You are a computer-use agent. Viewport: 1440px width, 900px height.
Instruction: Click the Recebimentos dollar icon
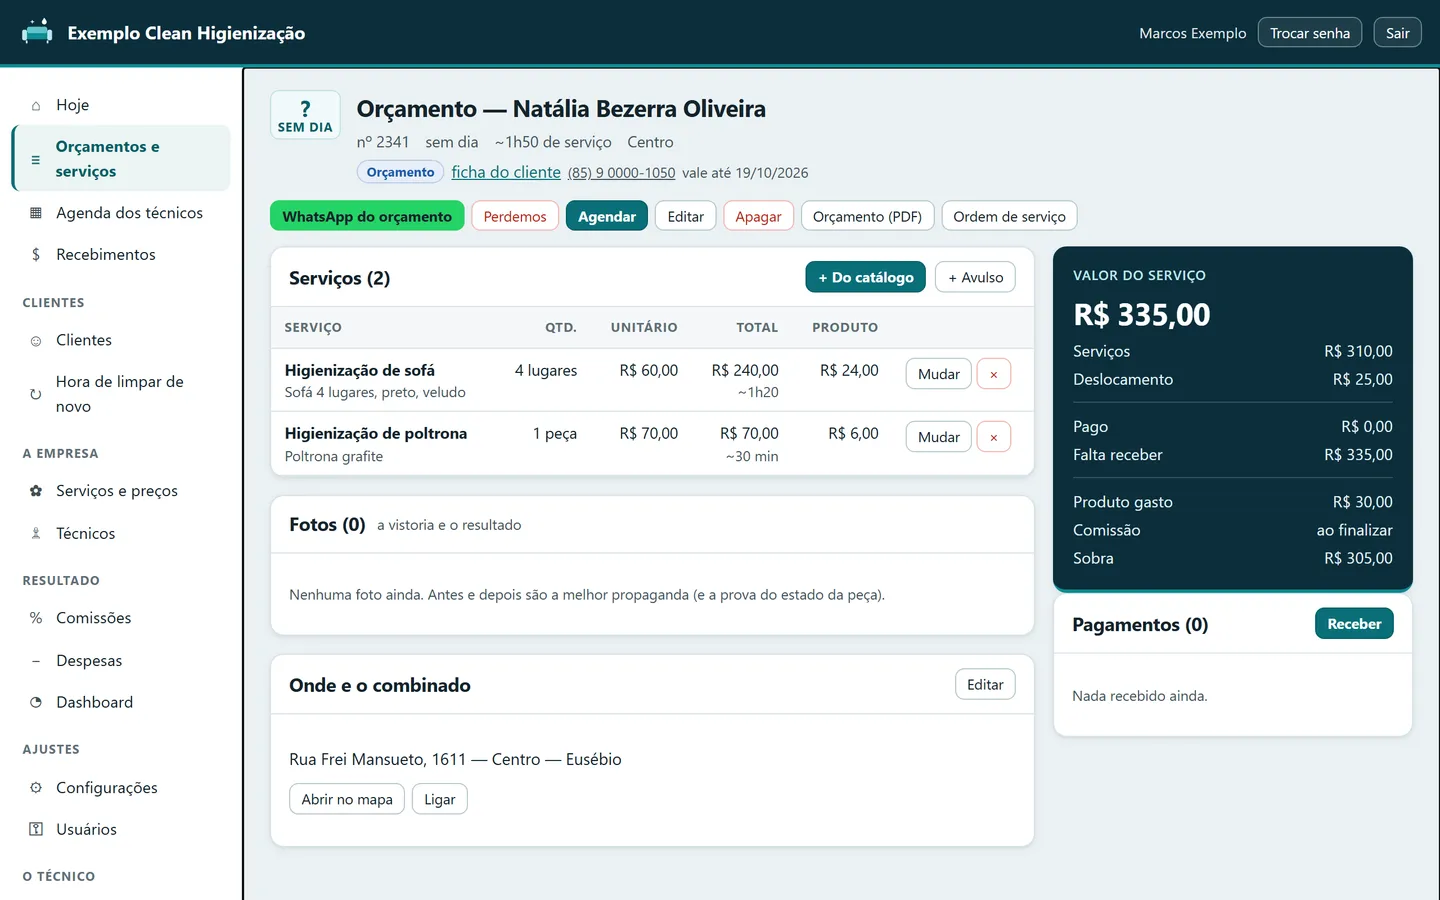36,255
